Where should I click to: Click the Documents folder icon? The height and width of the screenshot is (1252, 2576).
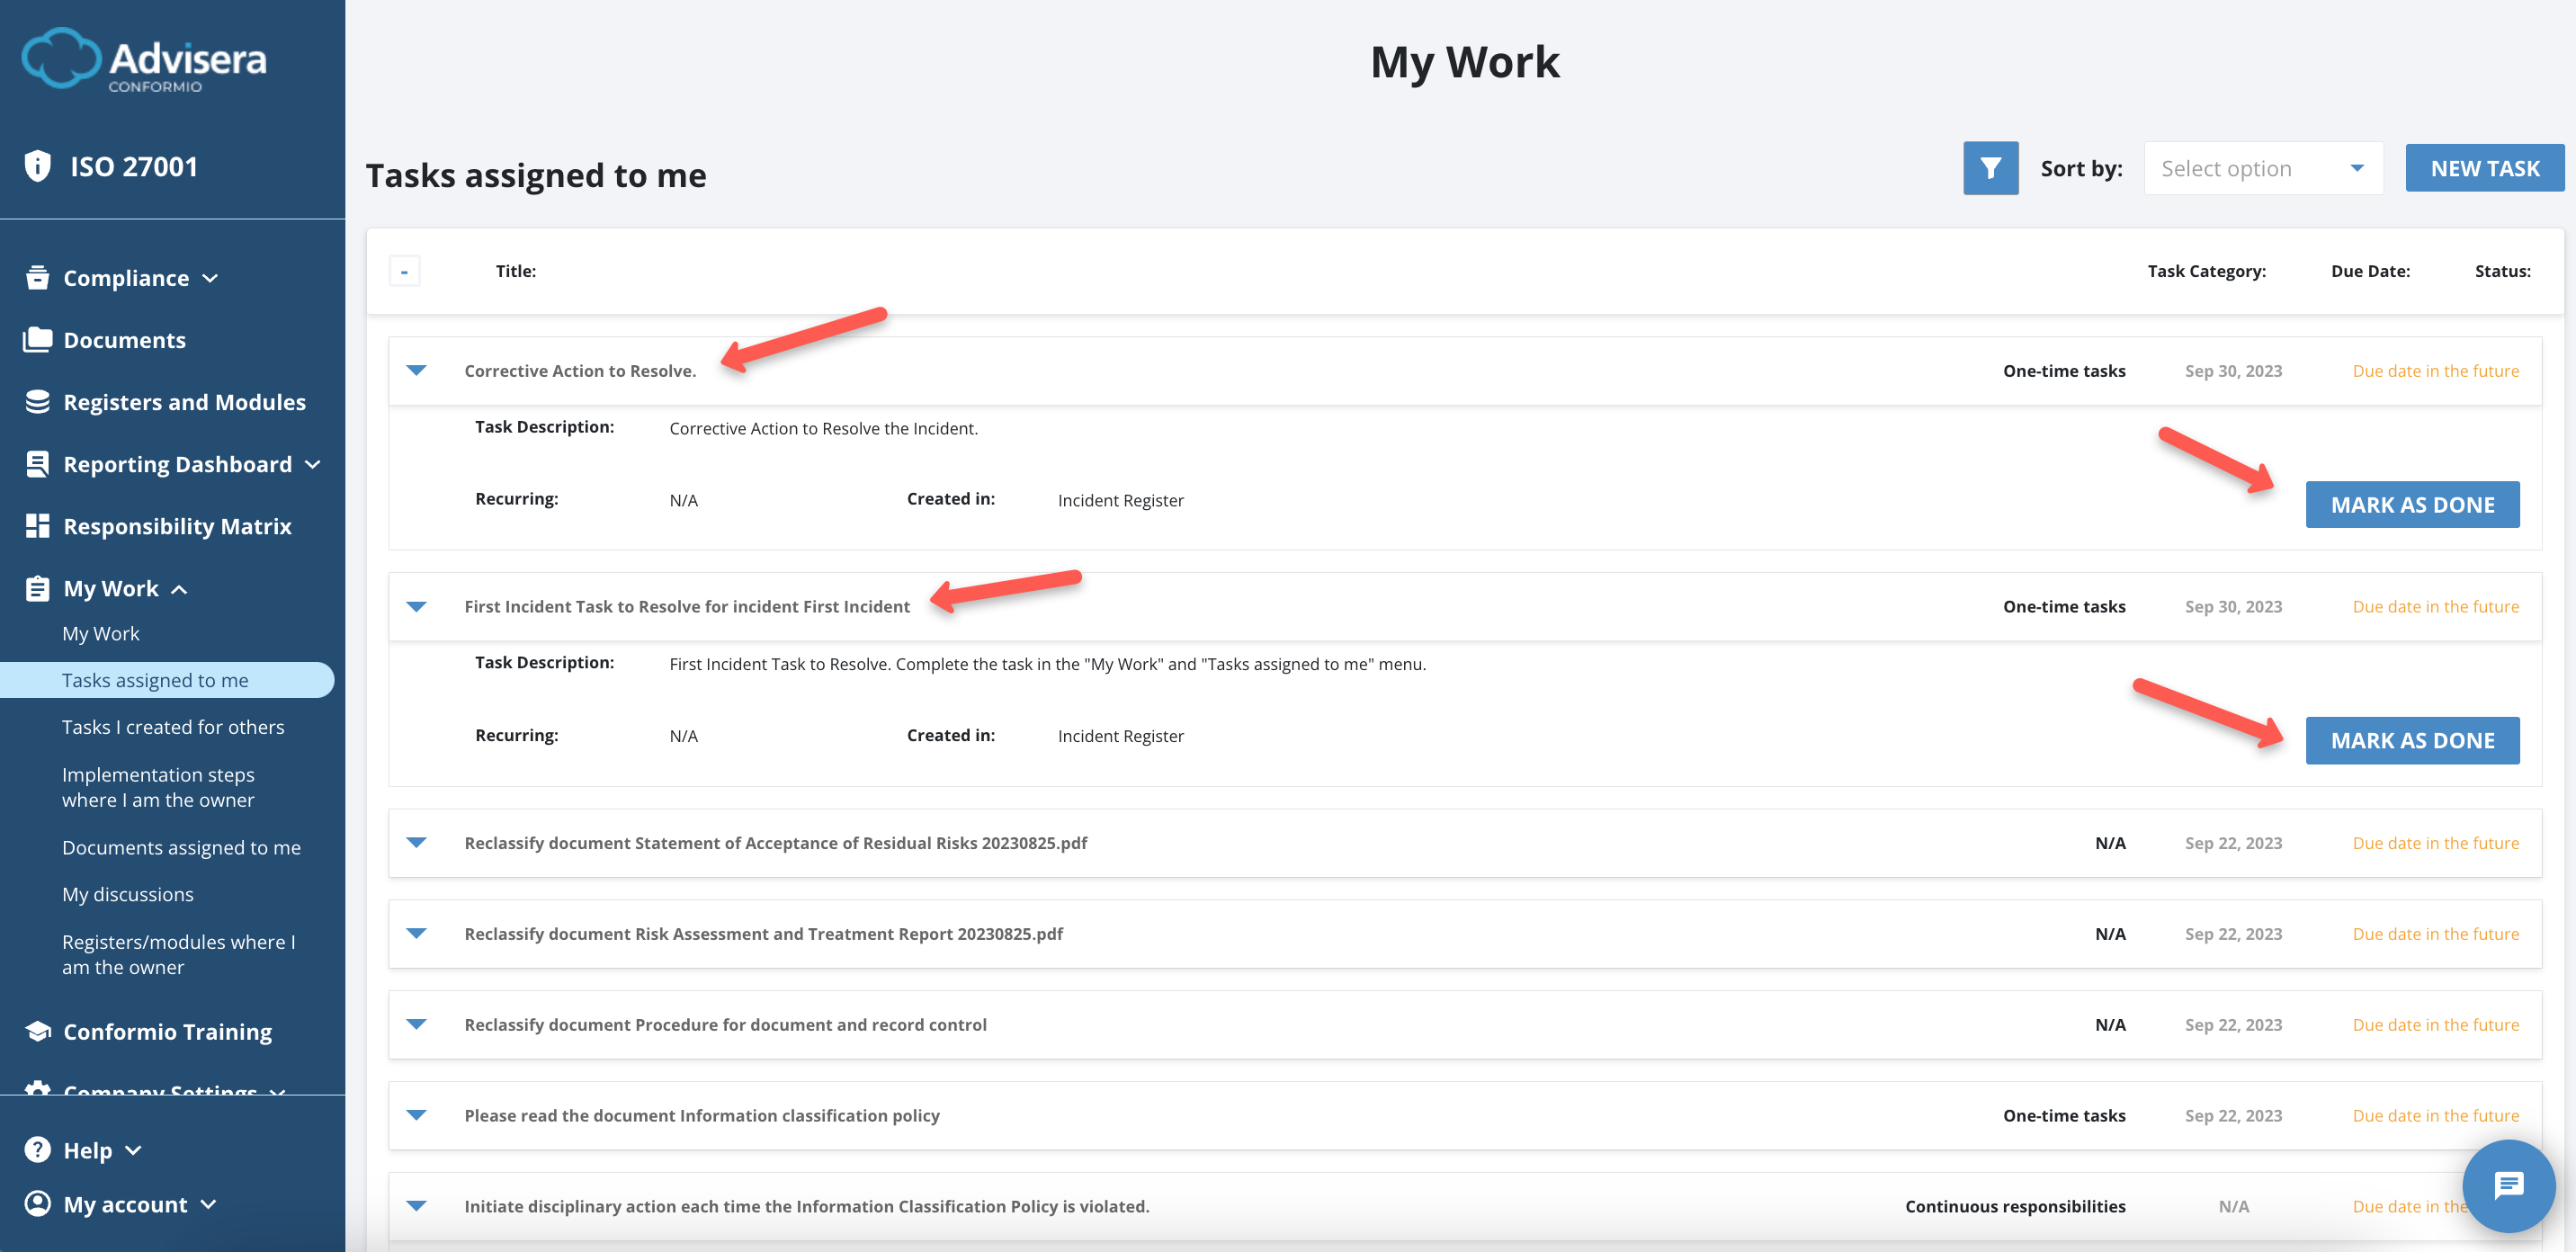[38, 340]
